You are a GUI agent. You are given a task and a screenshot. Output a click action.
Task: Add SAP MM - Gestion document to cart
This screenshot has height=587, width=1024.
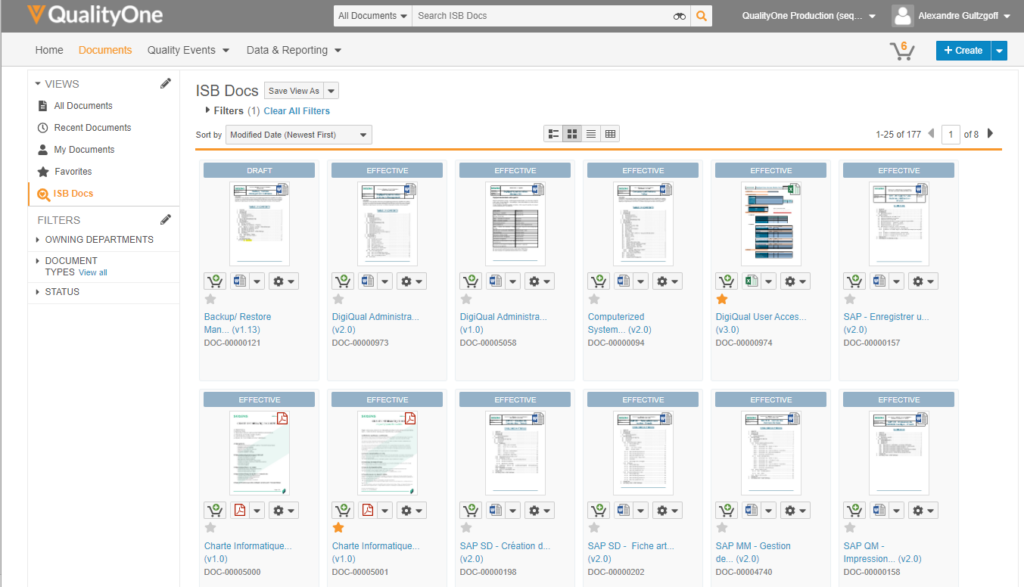click(727, 511)
